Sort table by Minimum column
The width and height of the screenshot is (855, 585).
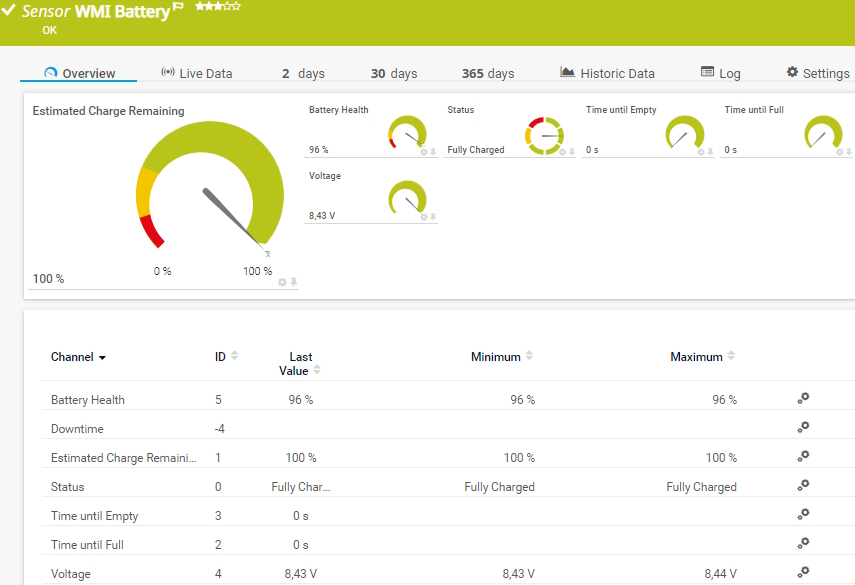[529, 356]
